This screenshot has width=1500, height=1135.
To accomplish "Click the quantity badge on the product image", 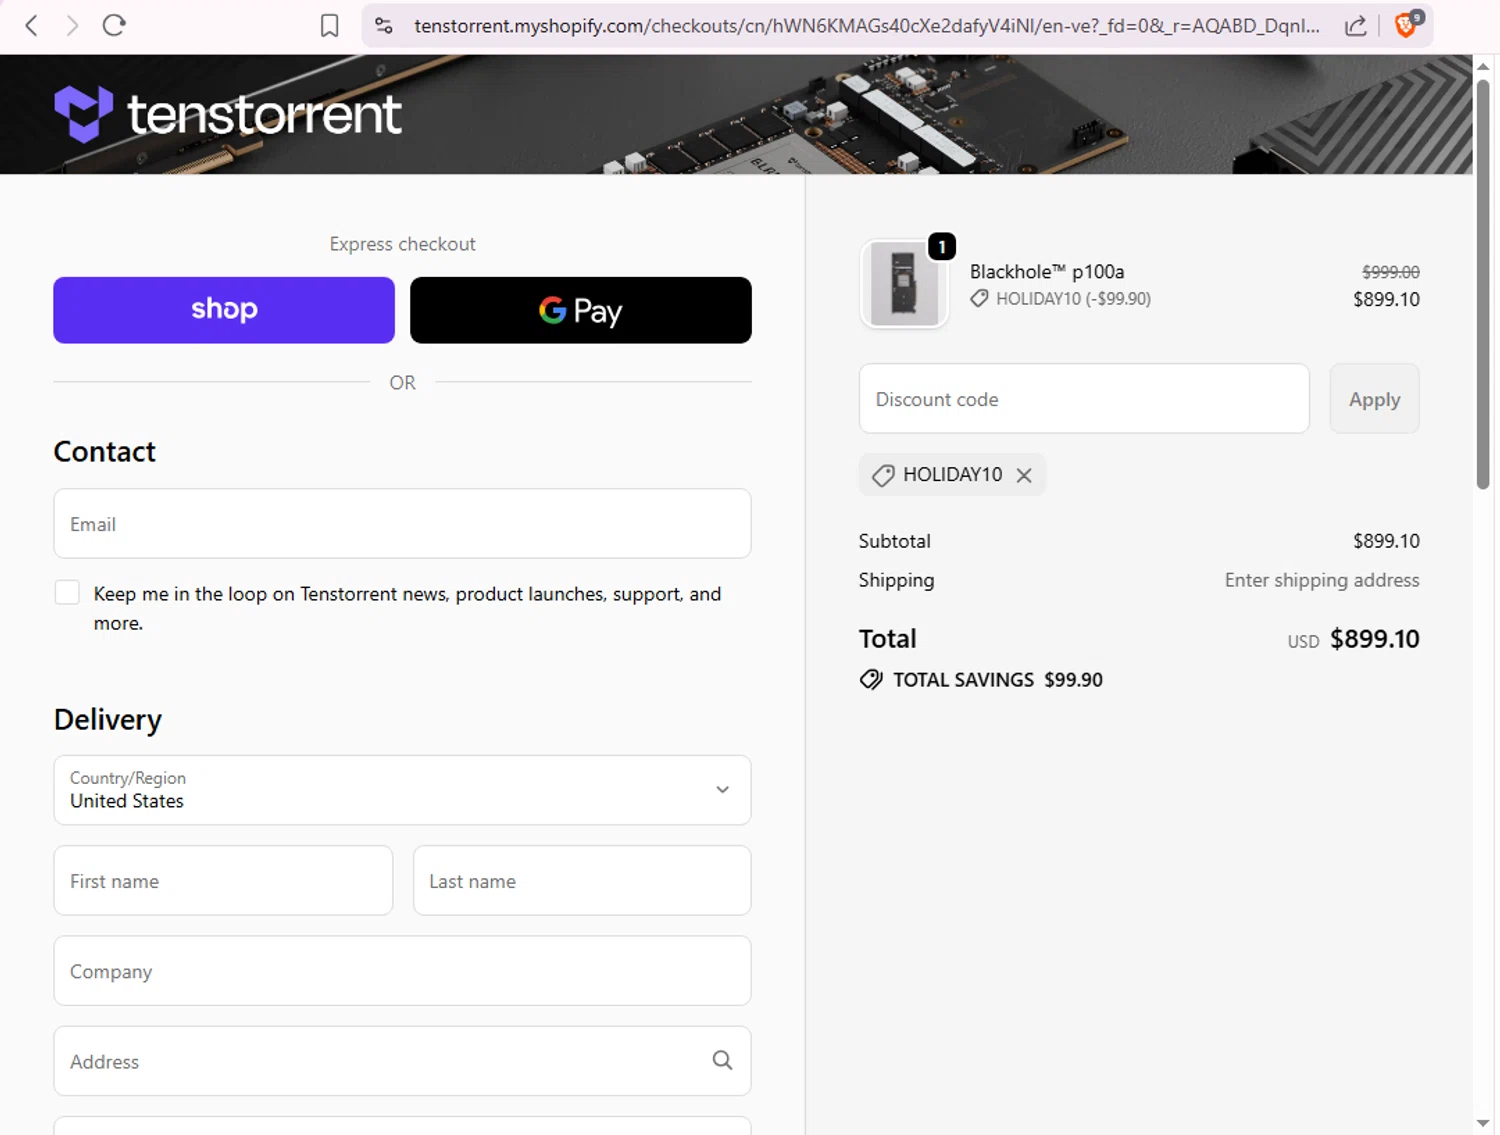I will tap(942, 247).
